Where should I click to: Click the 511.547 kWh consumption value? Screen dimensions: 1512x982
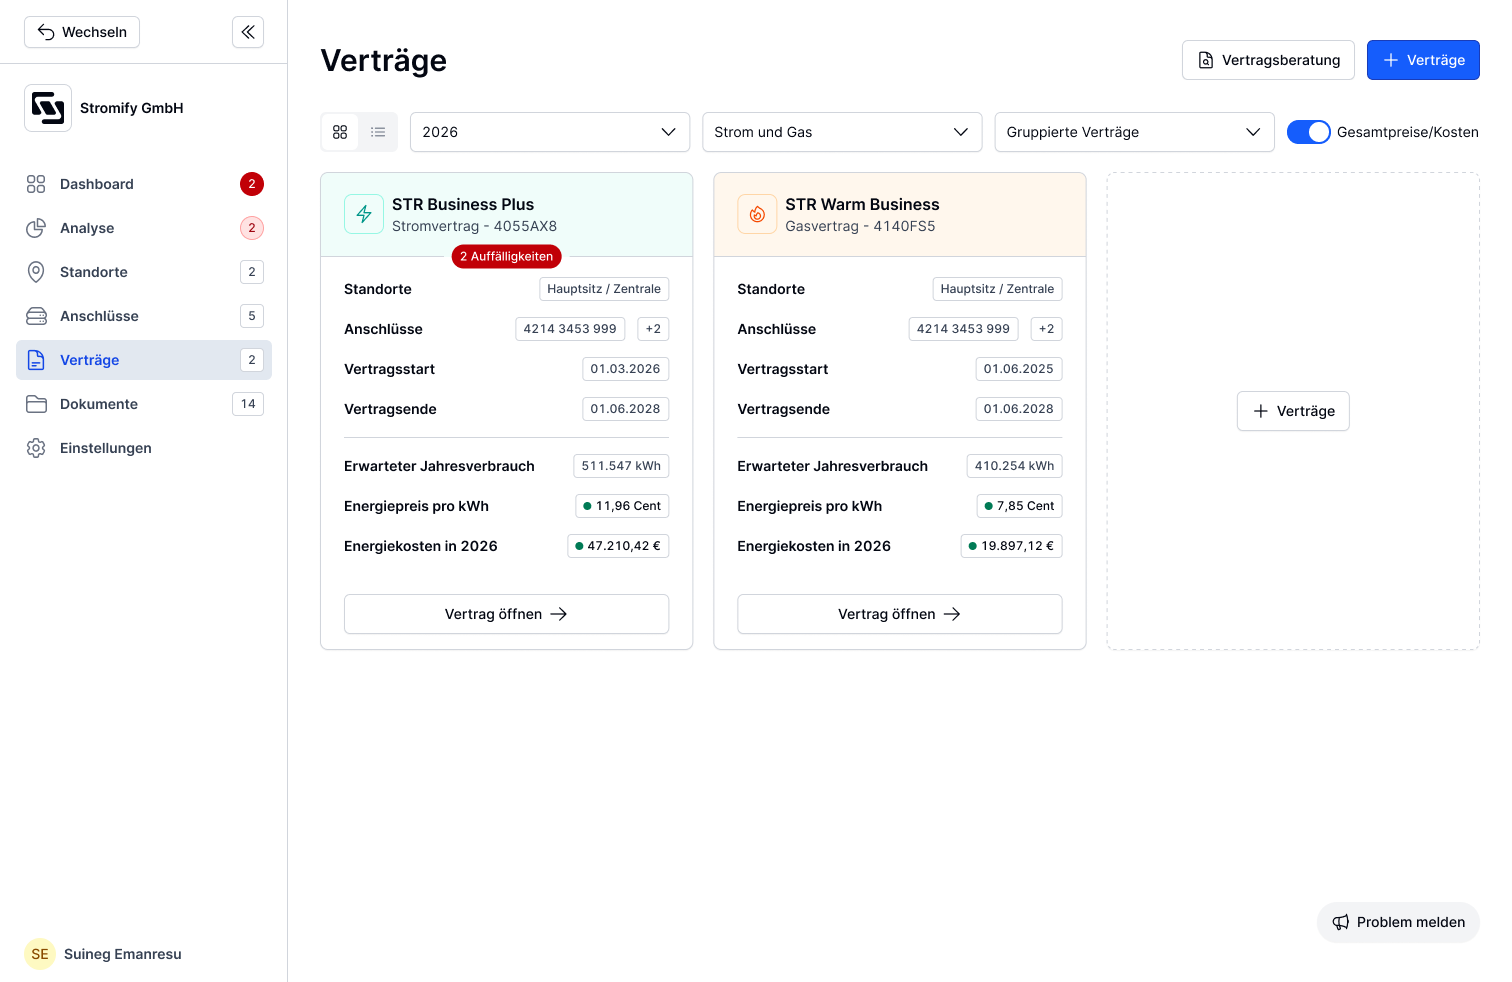point(621,466)
